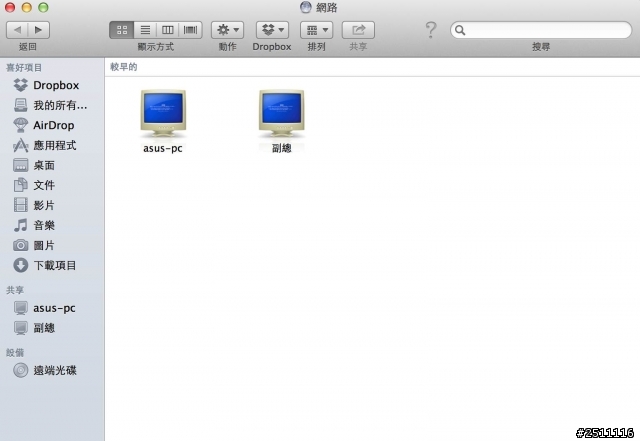Zoom the window with the green button
The height and width of the screenshot is (441, 640).
[43, 7]
